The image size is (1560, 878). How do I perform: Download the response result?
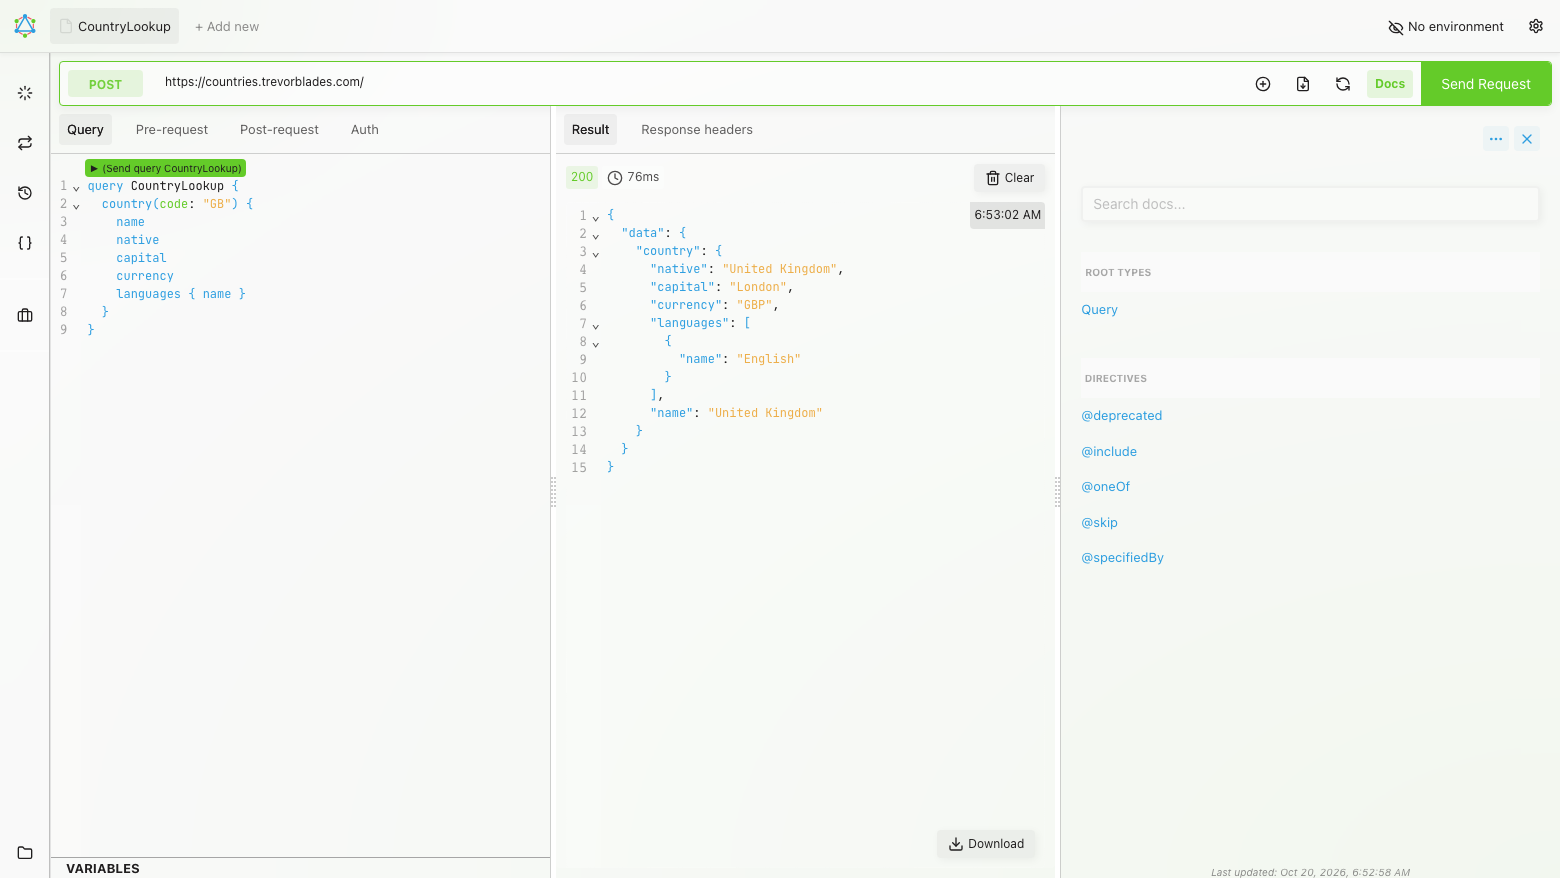click(986, 844)
